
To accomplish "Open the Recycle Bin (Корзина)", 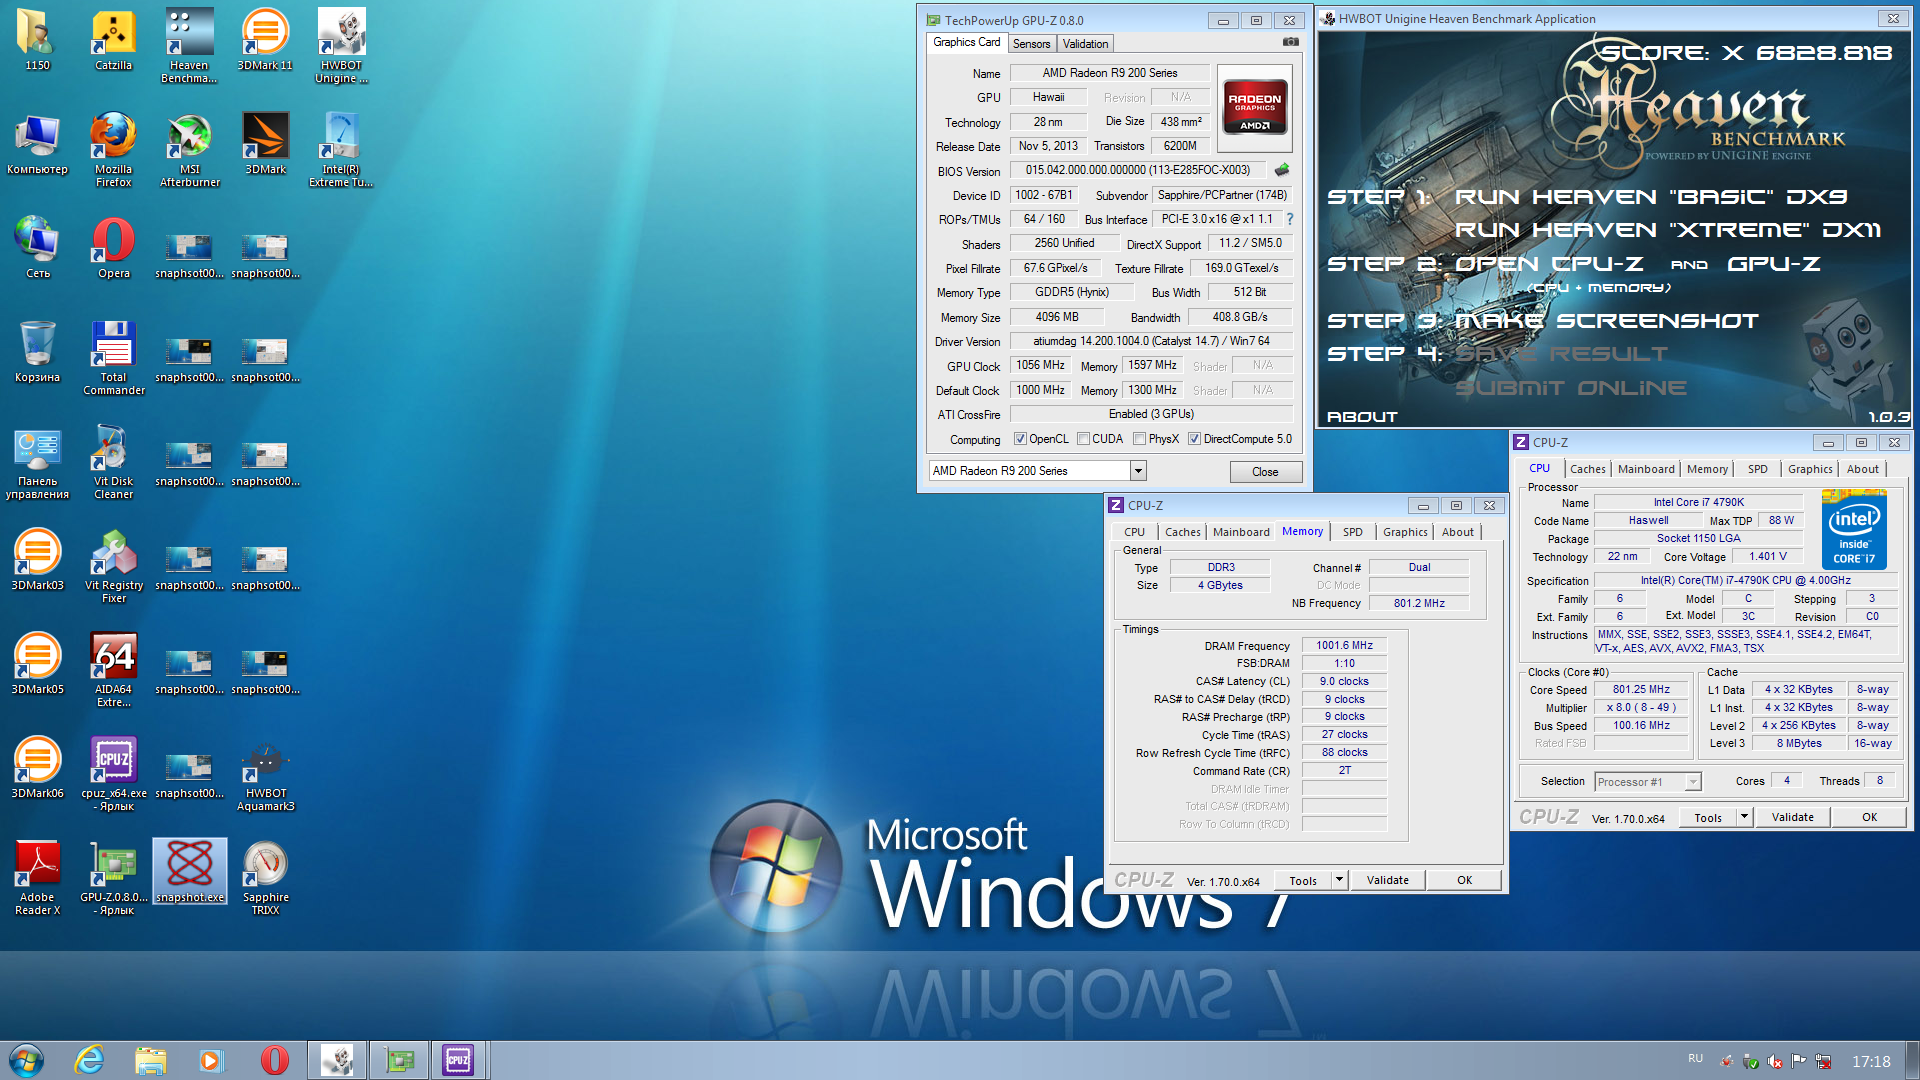I will coord(37,352).
